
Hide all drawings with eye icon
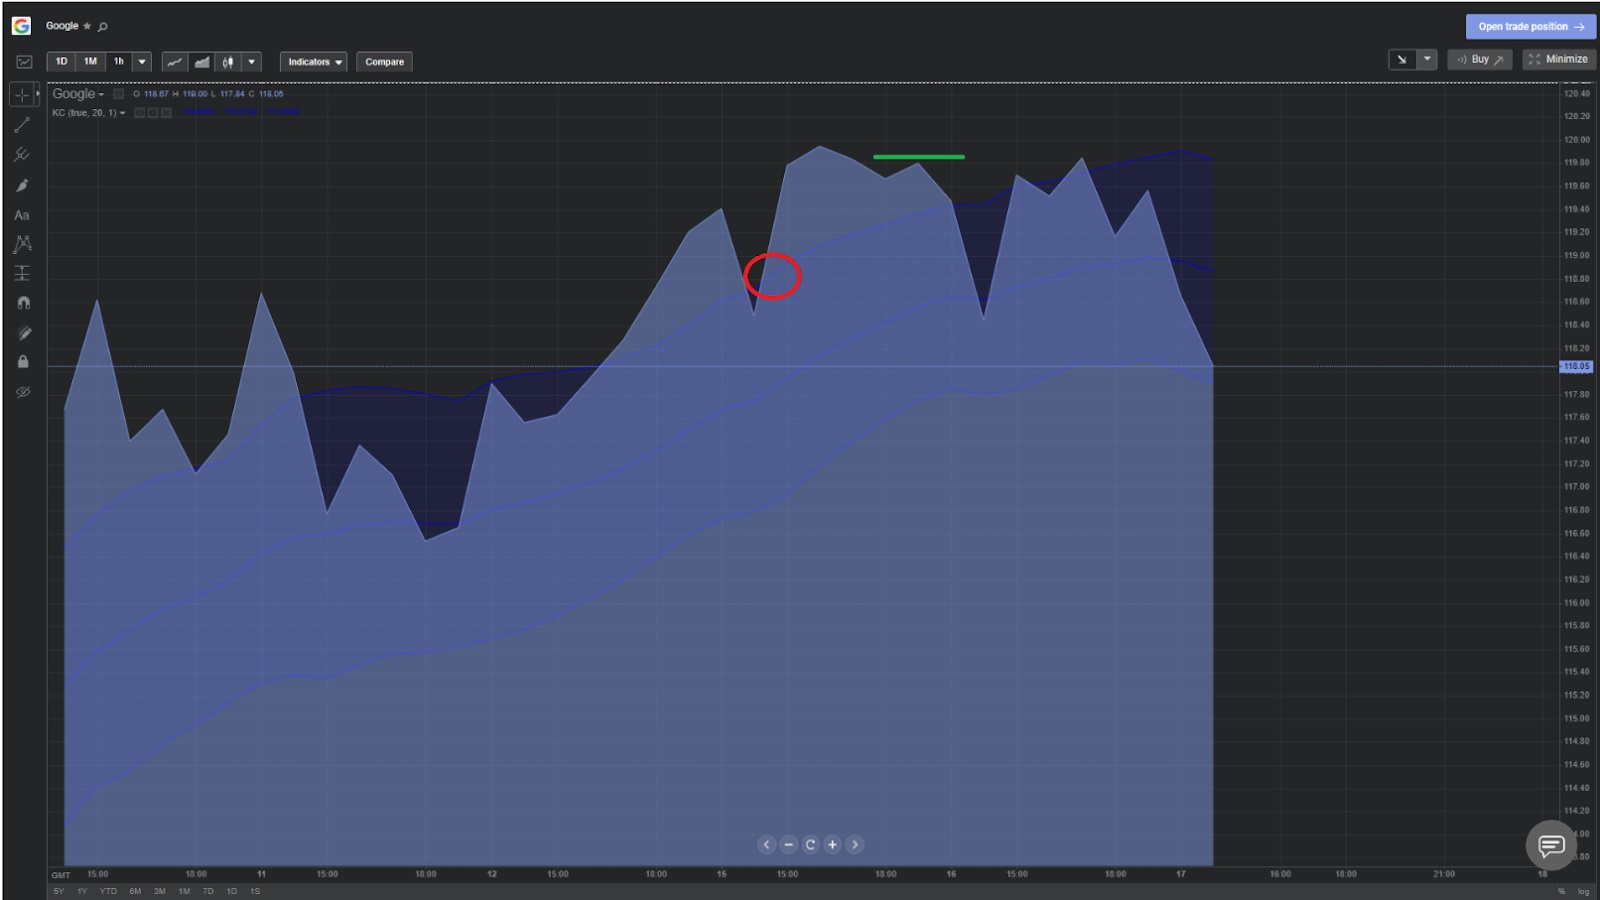click(x=22, y=392)
